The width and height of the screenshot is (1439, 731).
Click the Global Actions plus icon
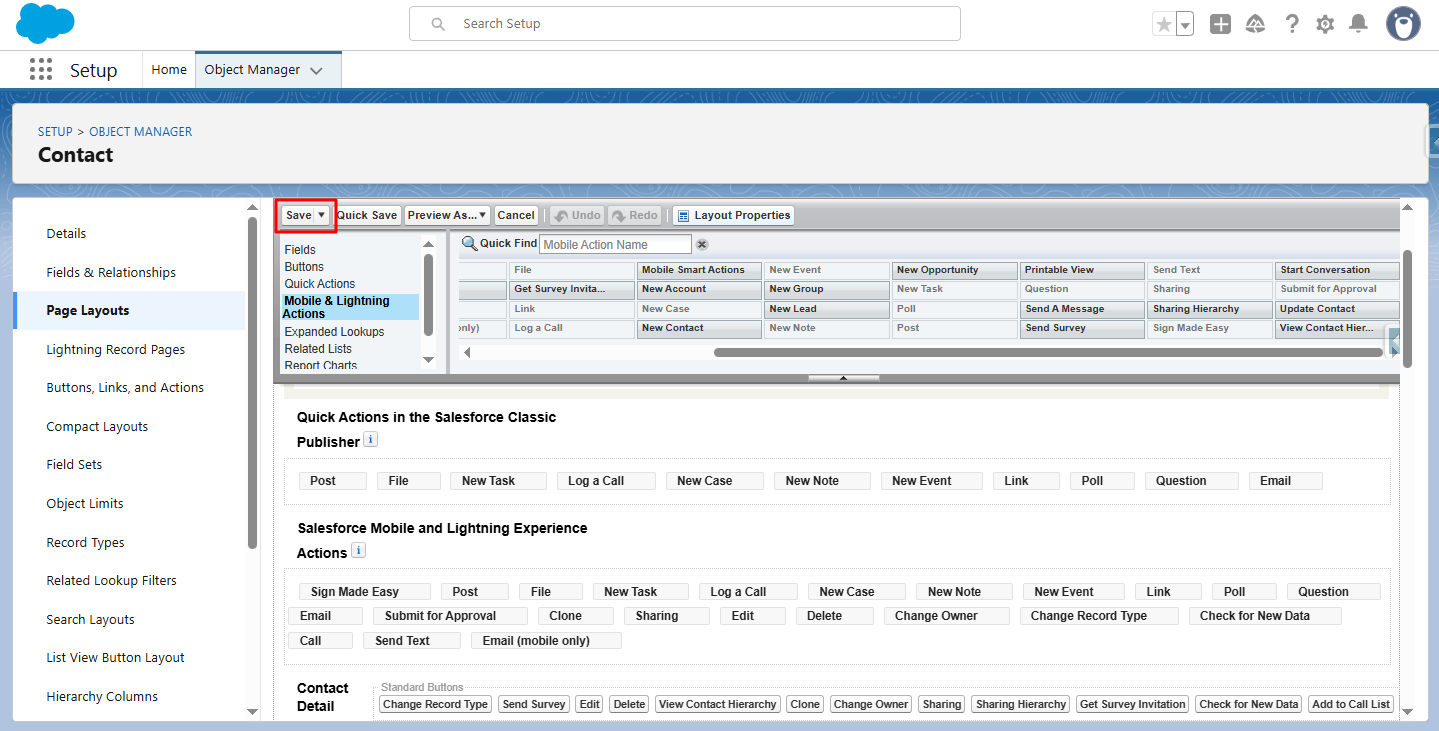[x=1220, y=25]
